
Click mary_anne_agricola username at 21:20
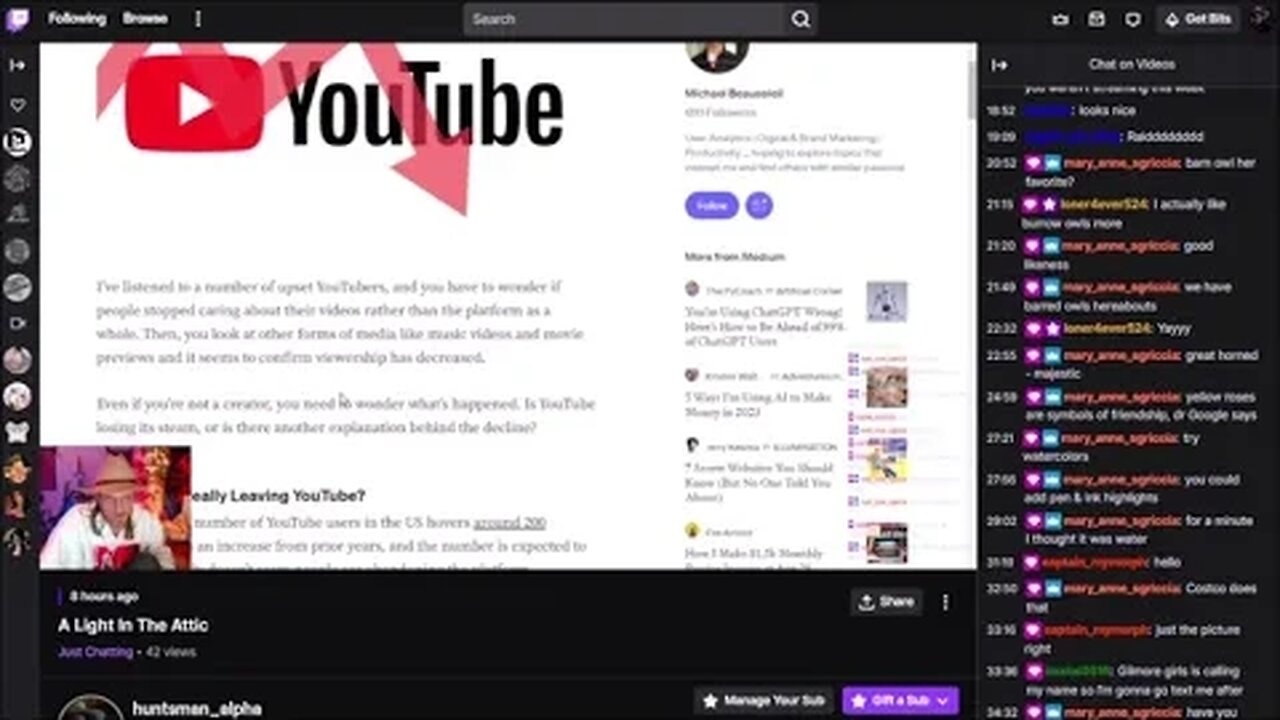(1121, 245)
